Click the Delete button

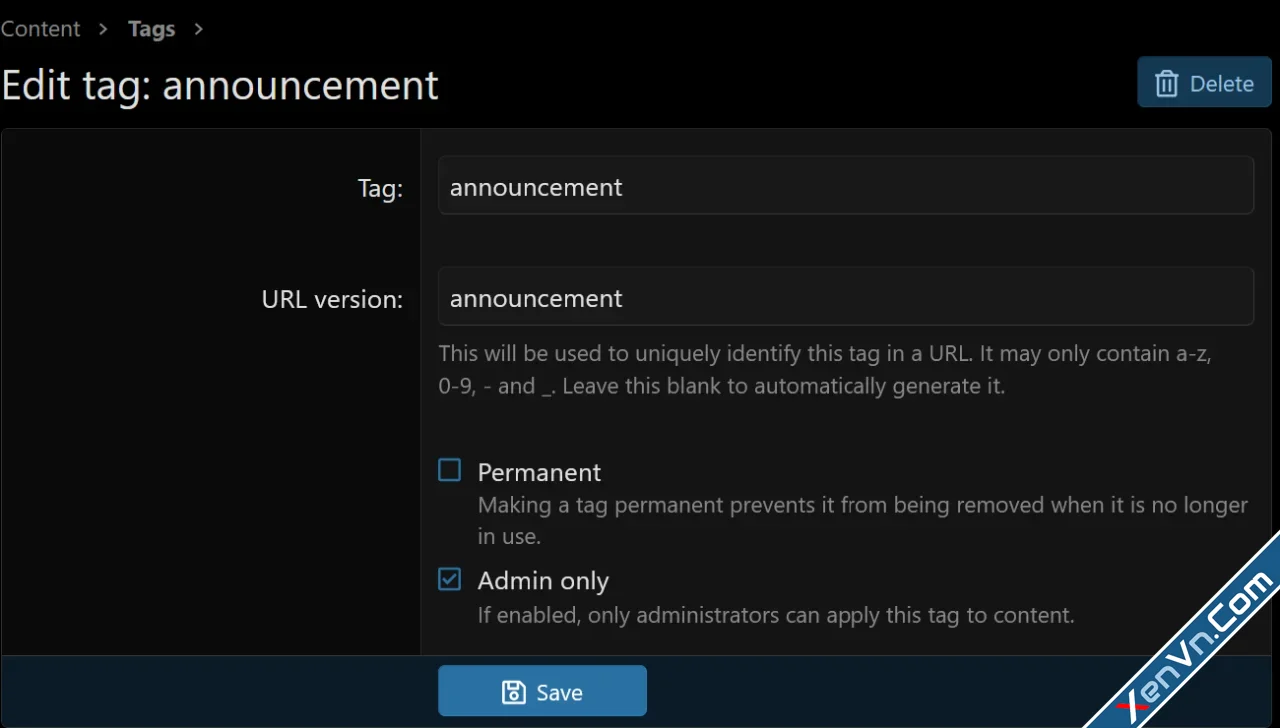click(x=1204, y=83)
